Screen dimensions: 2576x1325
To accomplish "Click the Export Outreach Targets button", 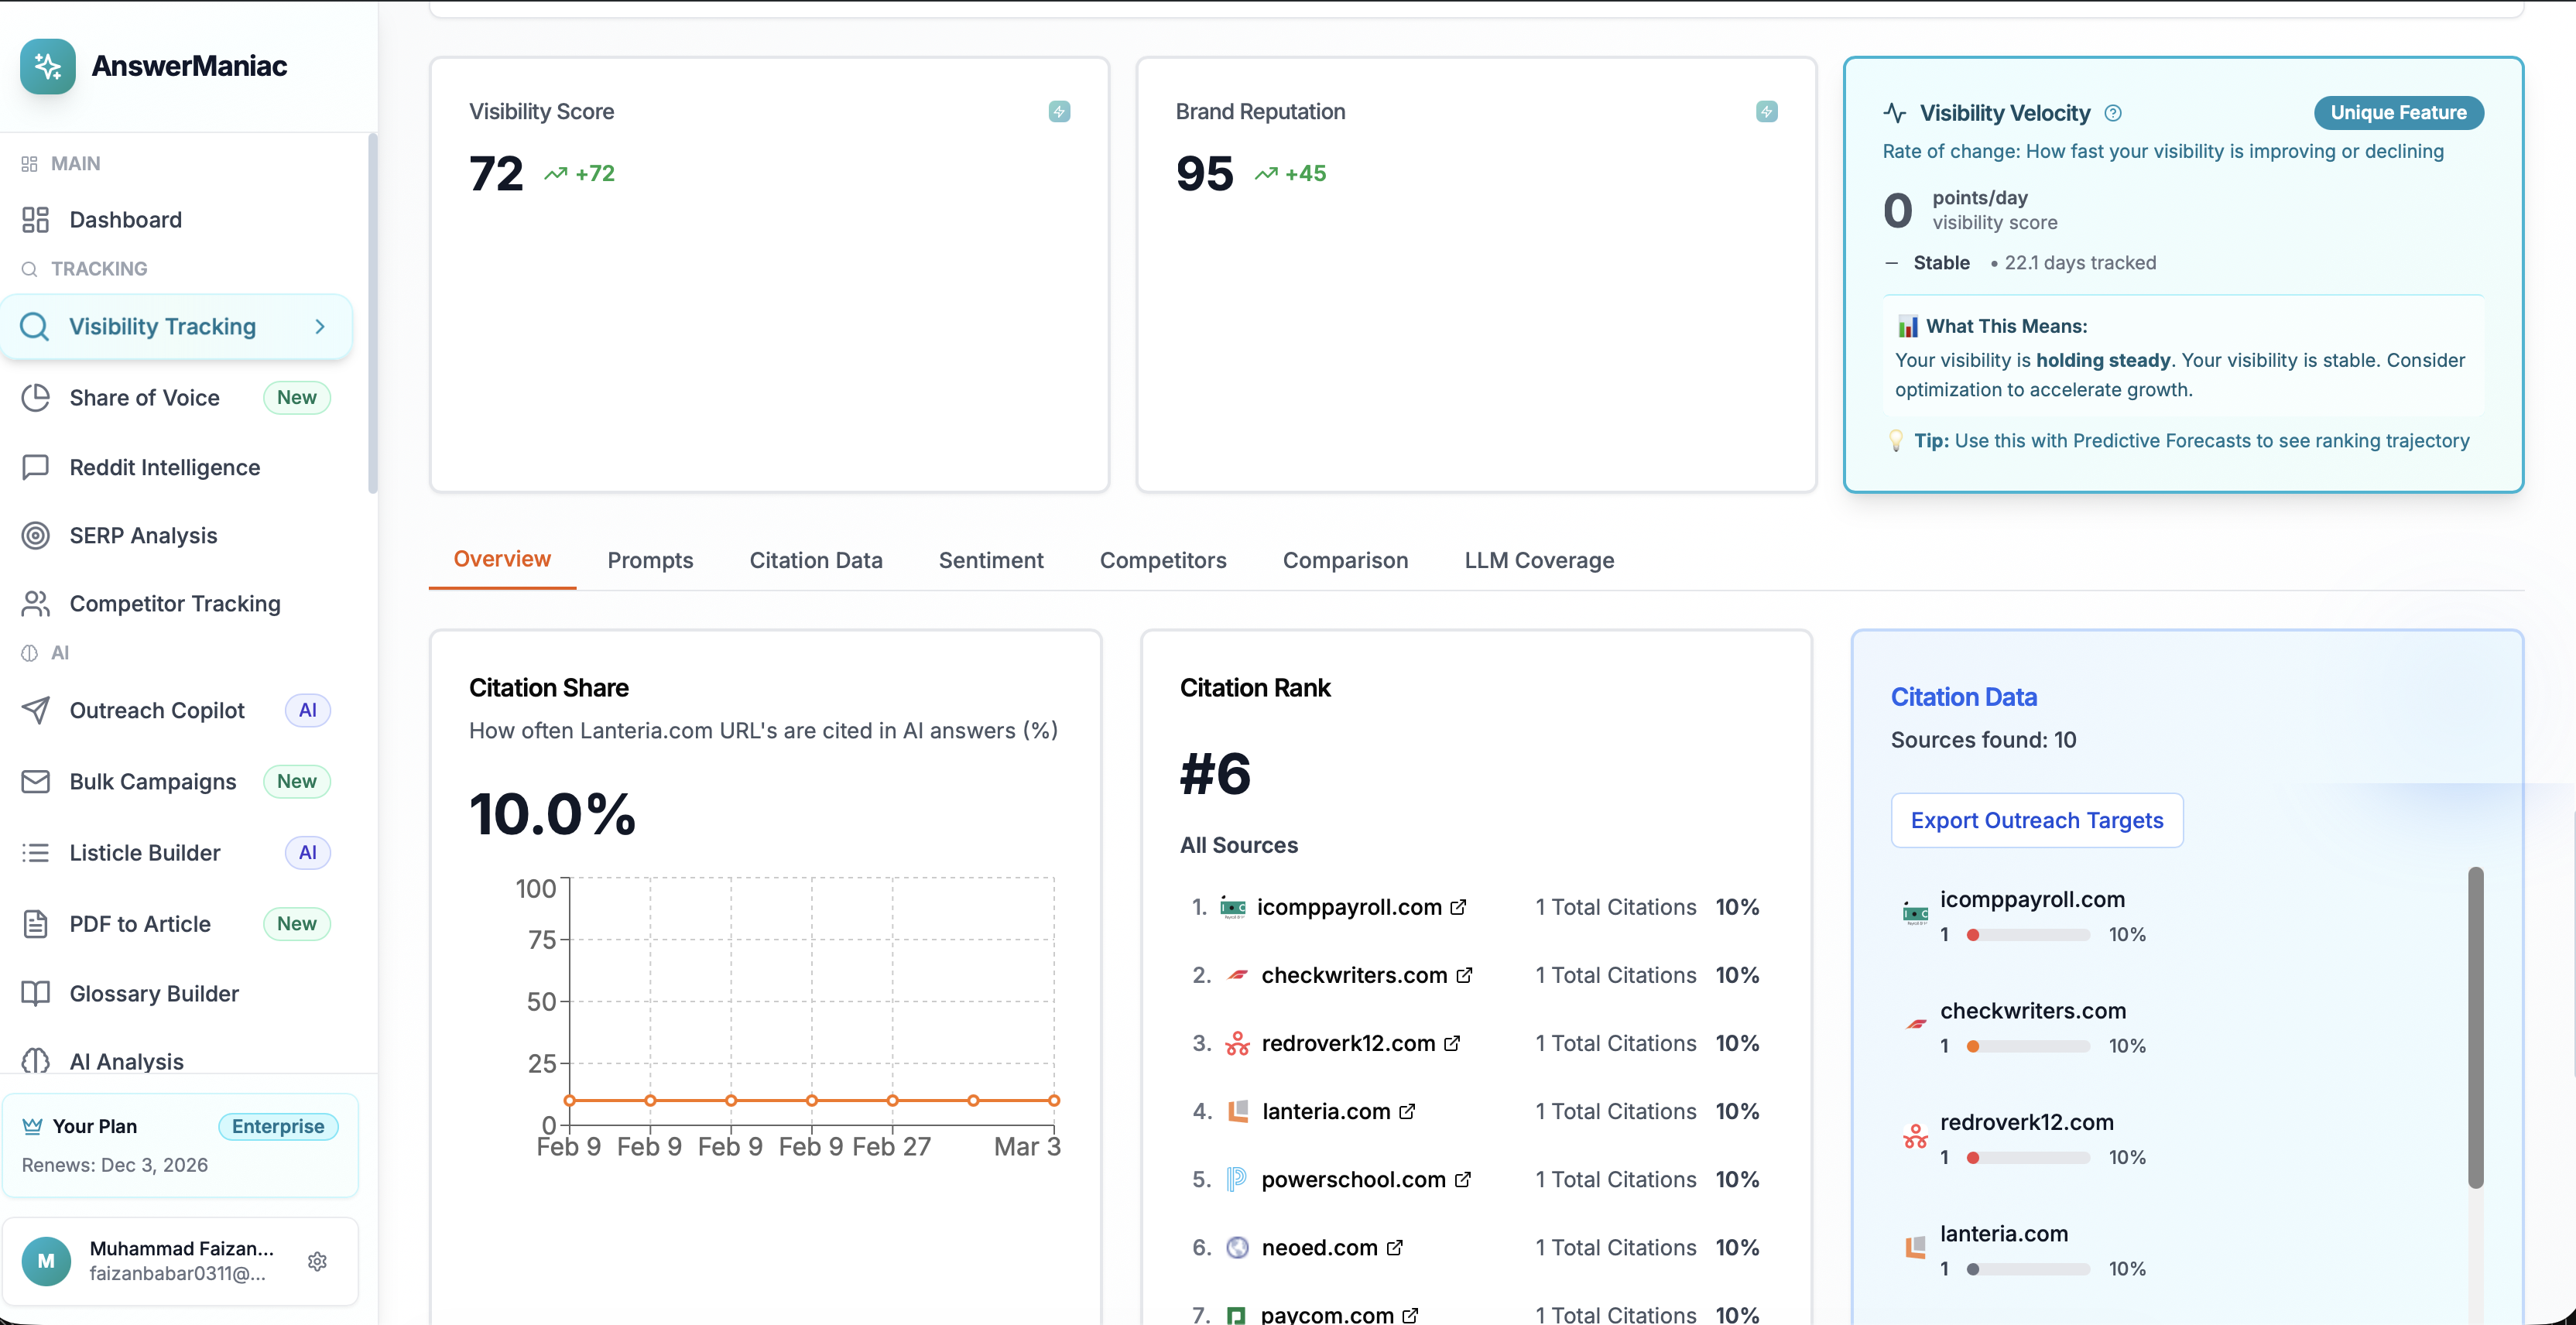I will pos(2037,820).
